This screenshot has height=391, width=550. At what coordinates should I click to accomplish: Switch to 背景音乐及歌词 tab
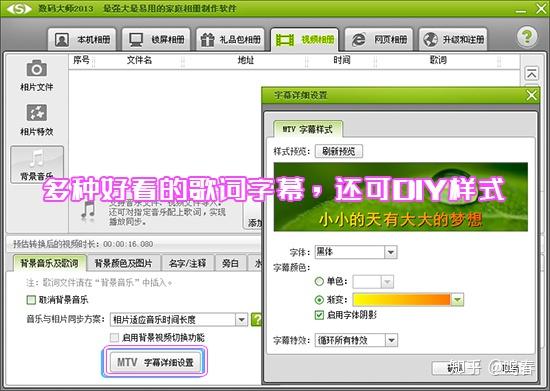(x=49, y=263)
